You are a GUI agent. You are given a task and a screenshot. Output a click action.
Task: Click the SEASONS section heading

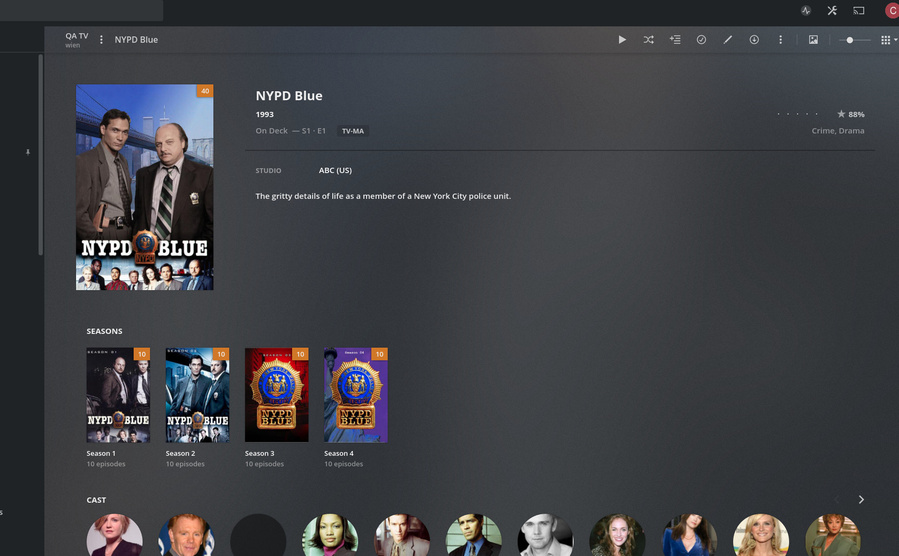point(104,331)
